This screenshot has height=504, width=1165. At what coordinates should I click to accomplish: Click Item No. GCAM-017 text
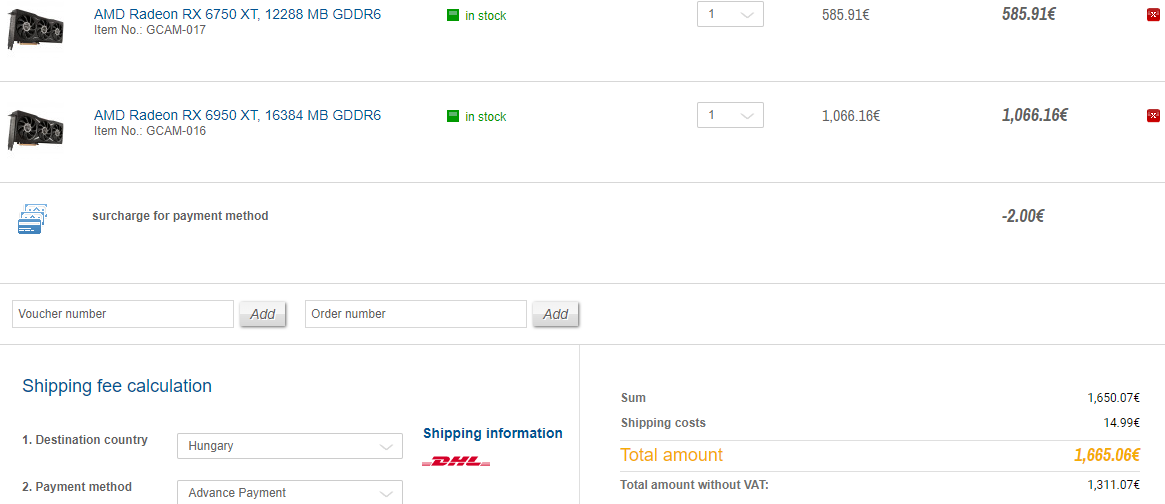(x=149, y=30)
